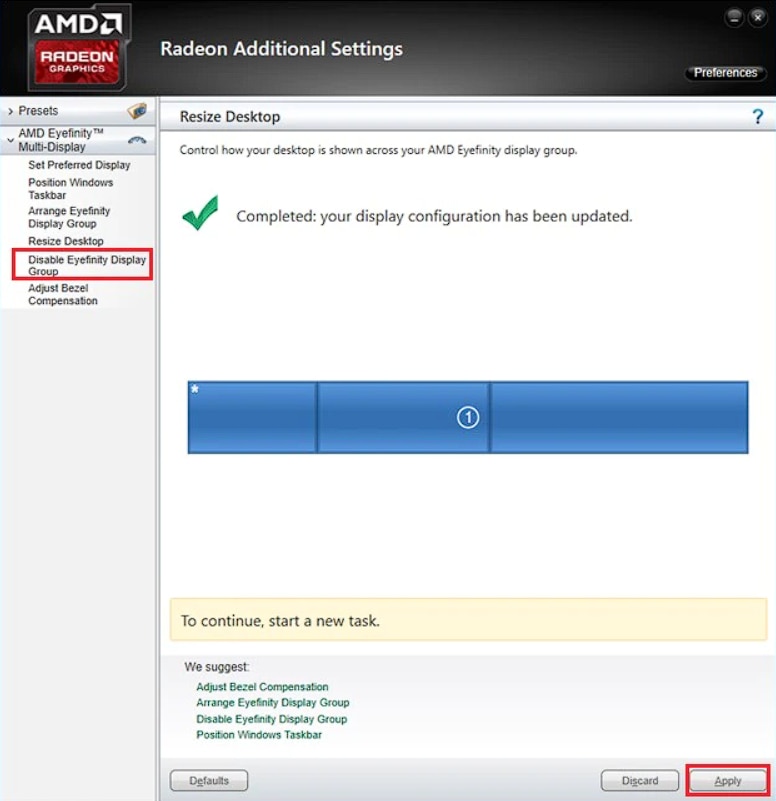Open Adjust Bezel Compensation in sidebar
Screen dimensions: 776x801
tap(62, 294)
